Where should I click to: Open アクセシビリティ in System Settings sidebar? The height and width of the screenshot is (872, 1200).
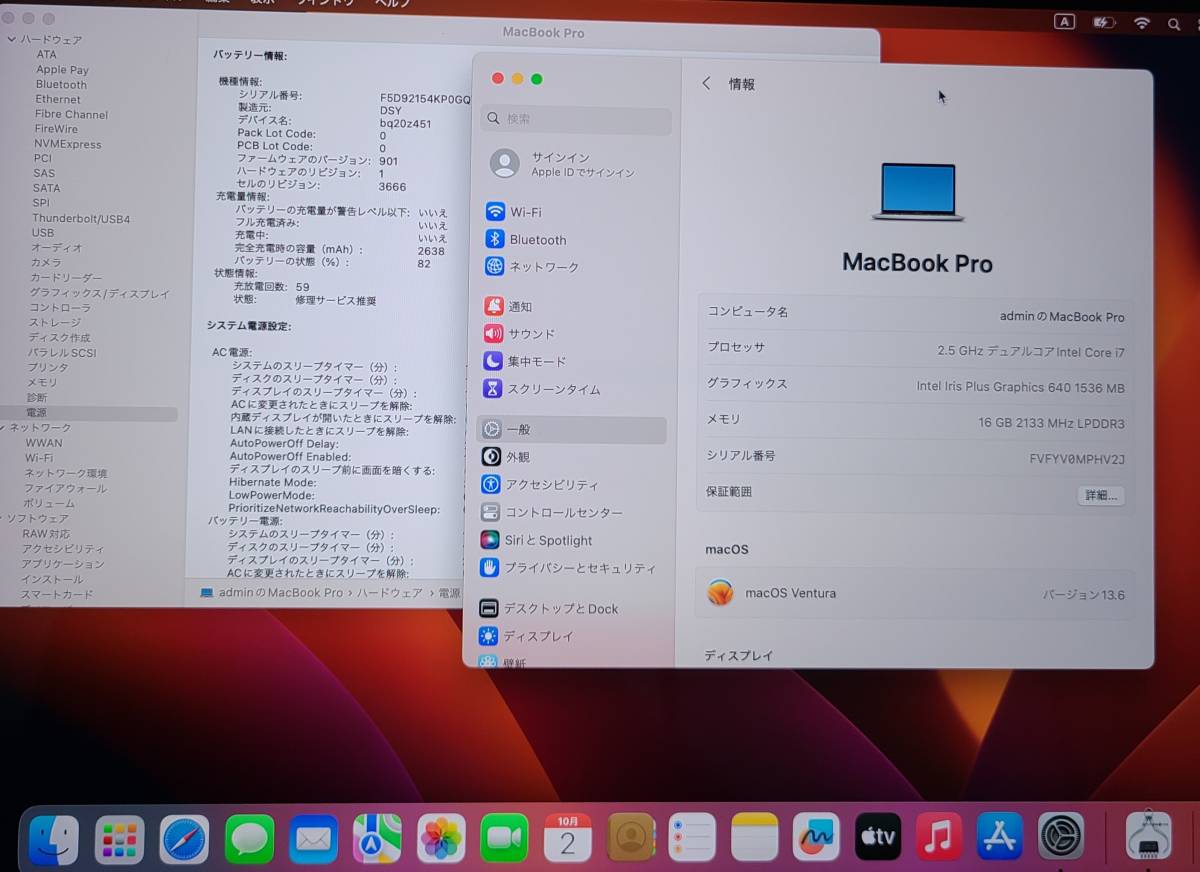click(540, 485)
